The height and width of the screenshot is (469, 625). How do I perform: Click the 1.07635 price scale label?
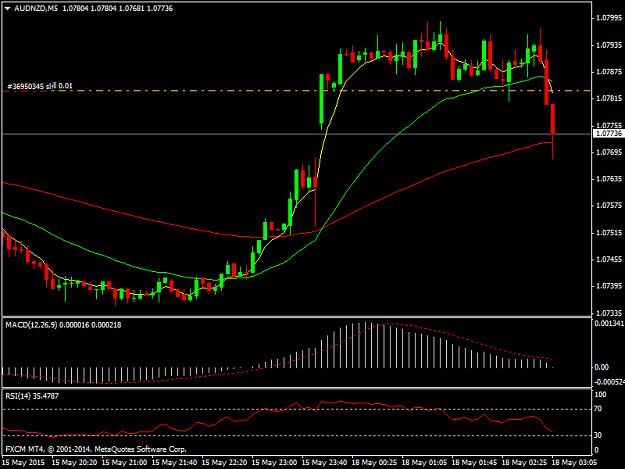(609, 179)
